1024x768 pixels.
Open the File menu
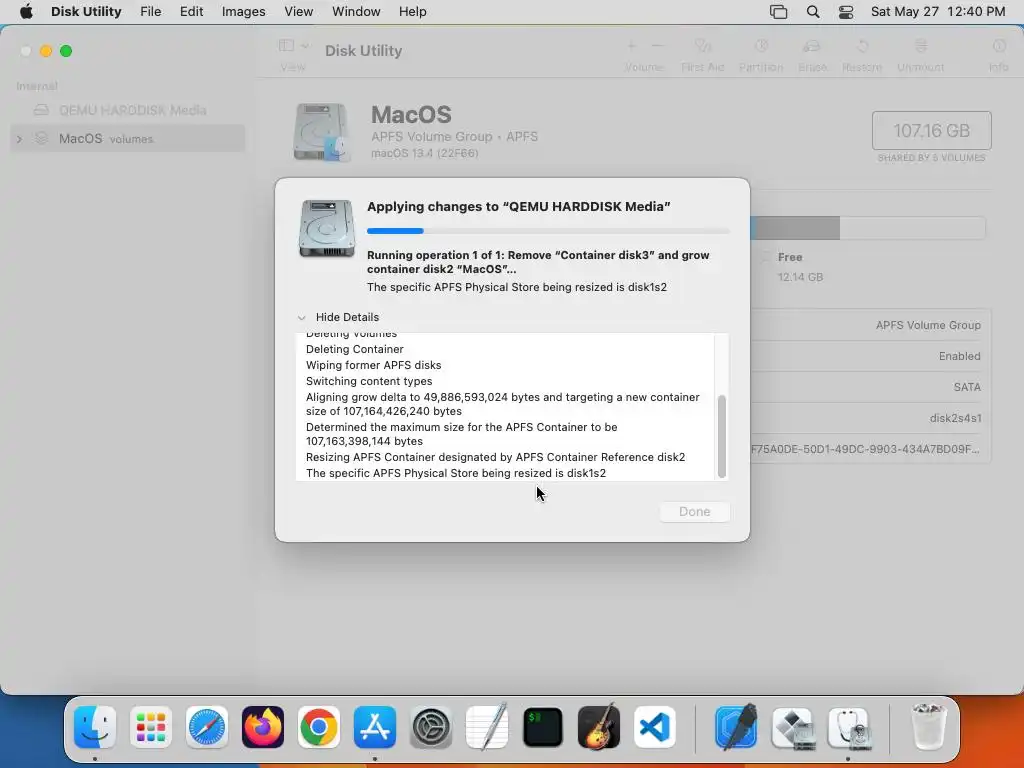(150, 12)
